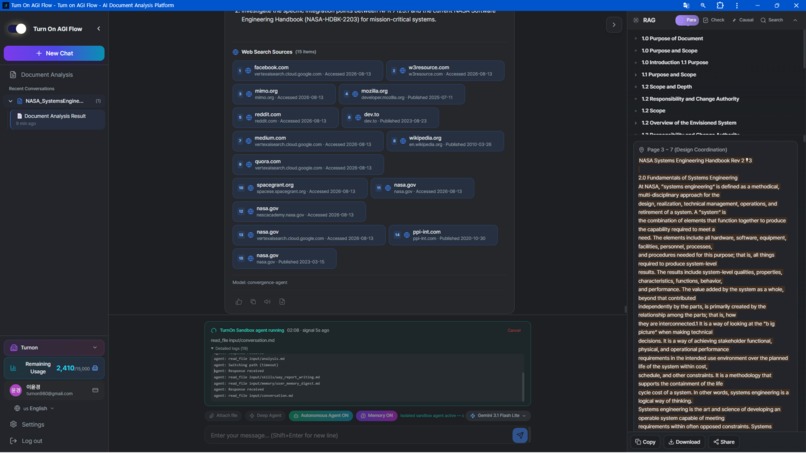This screenshot has width=806, height=453.
Task: Open the us English language dropdown
Action: 34,408
